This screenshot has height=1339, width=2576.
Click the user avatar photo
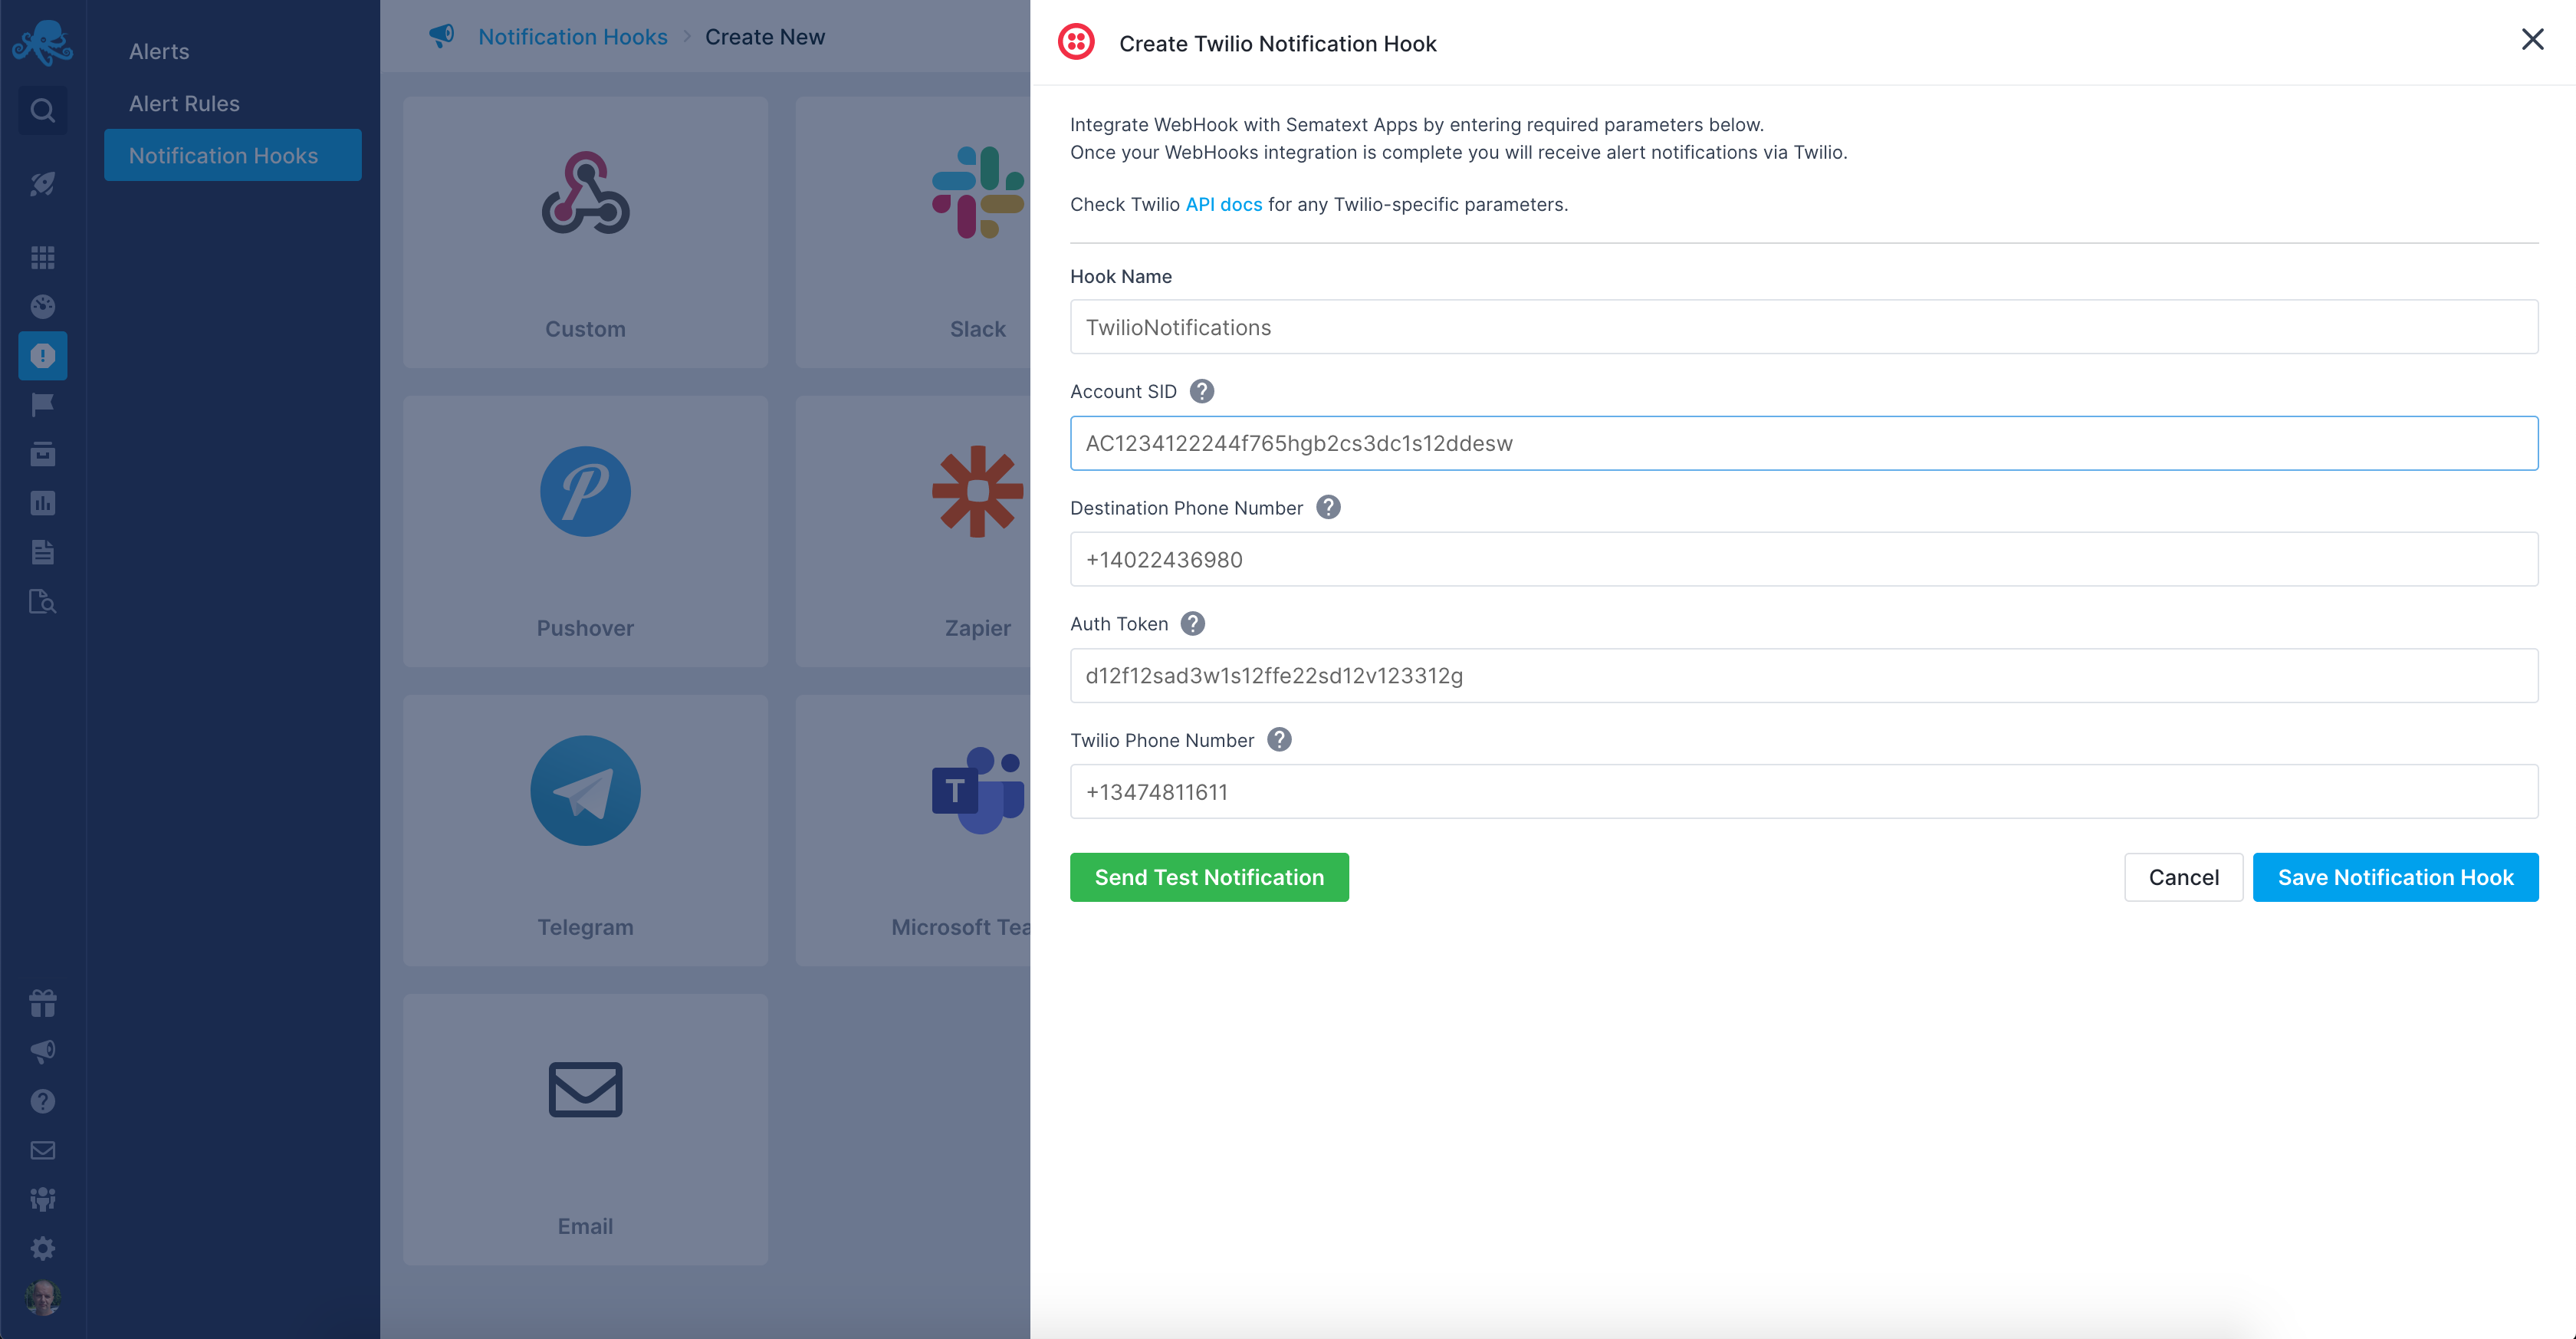42,1297
